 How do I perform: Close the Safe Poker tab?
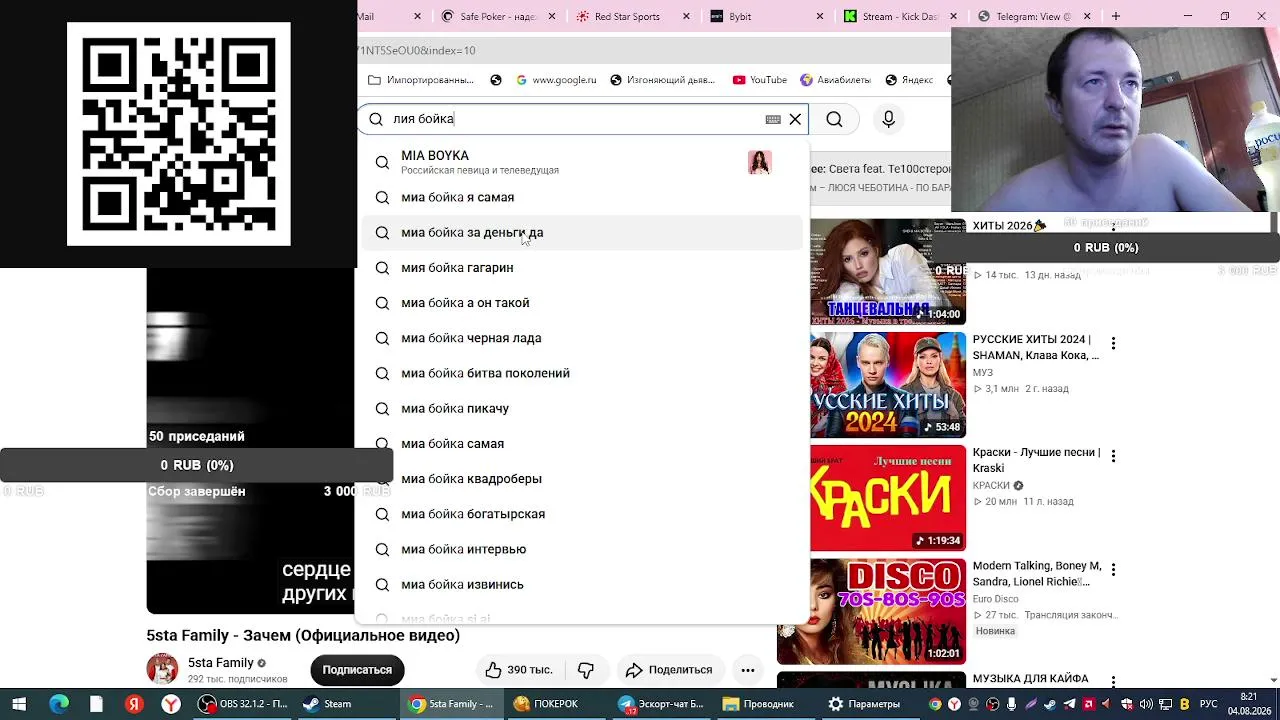point(553,16)
